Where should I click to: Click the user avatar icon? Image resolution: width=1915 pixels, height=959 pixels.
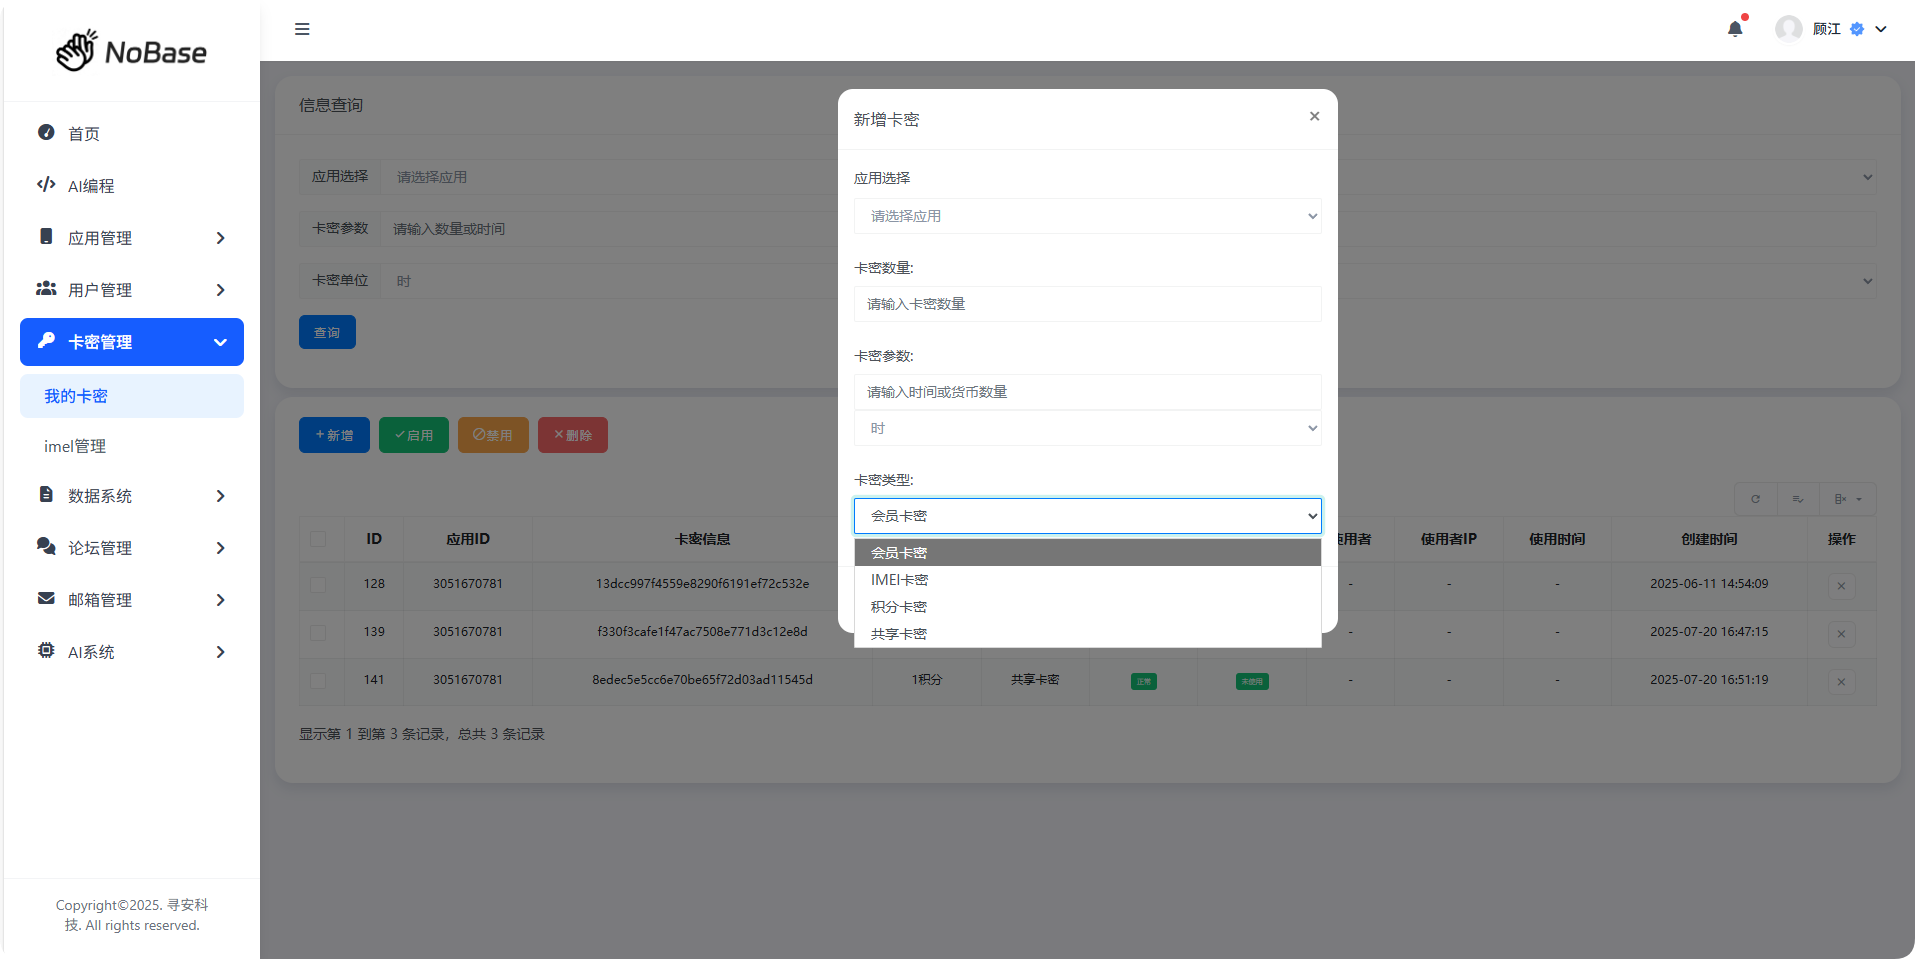tap(1788, 29)
